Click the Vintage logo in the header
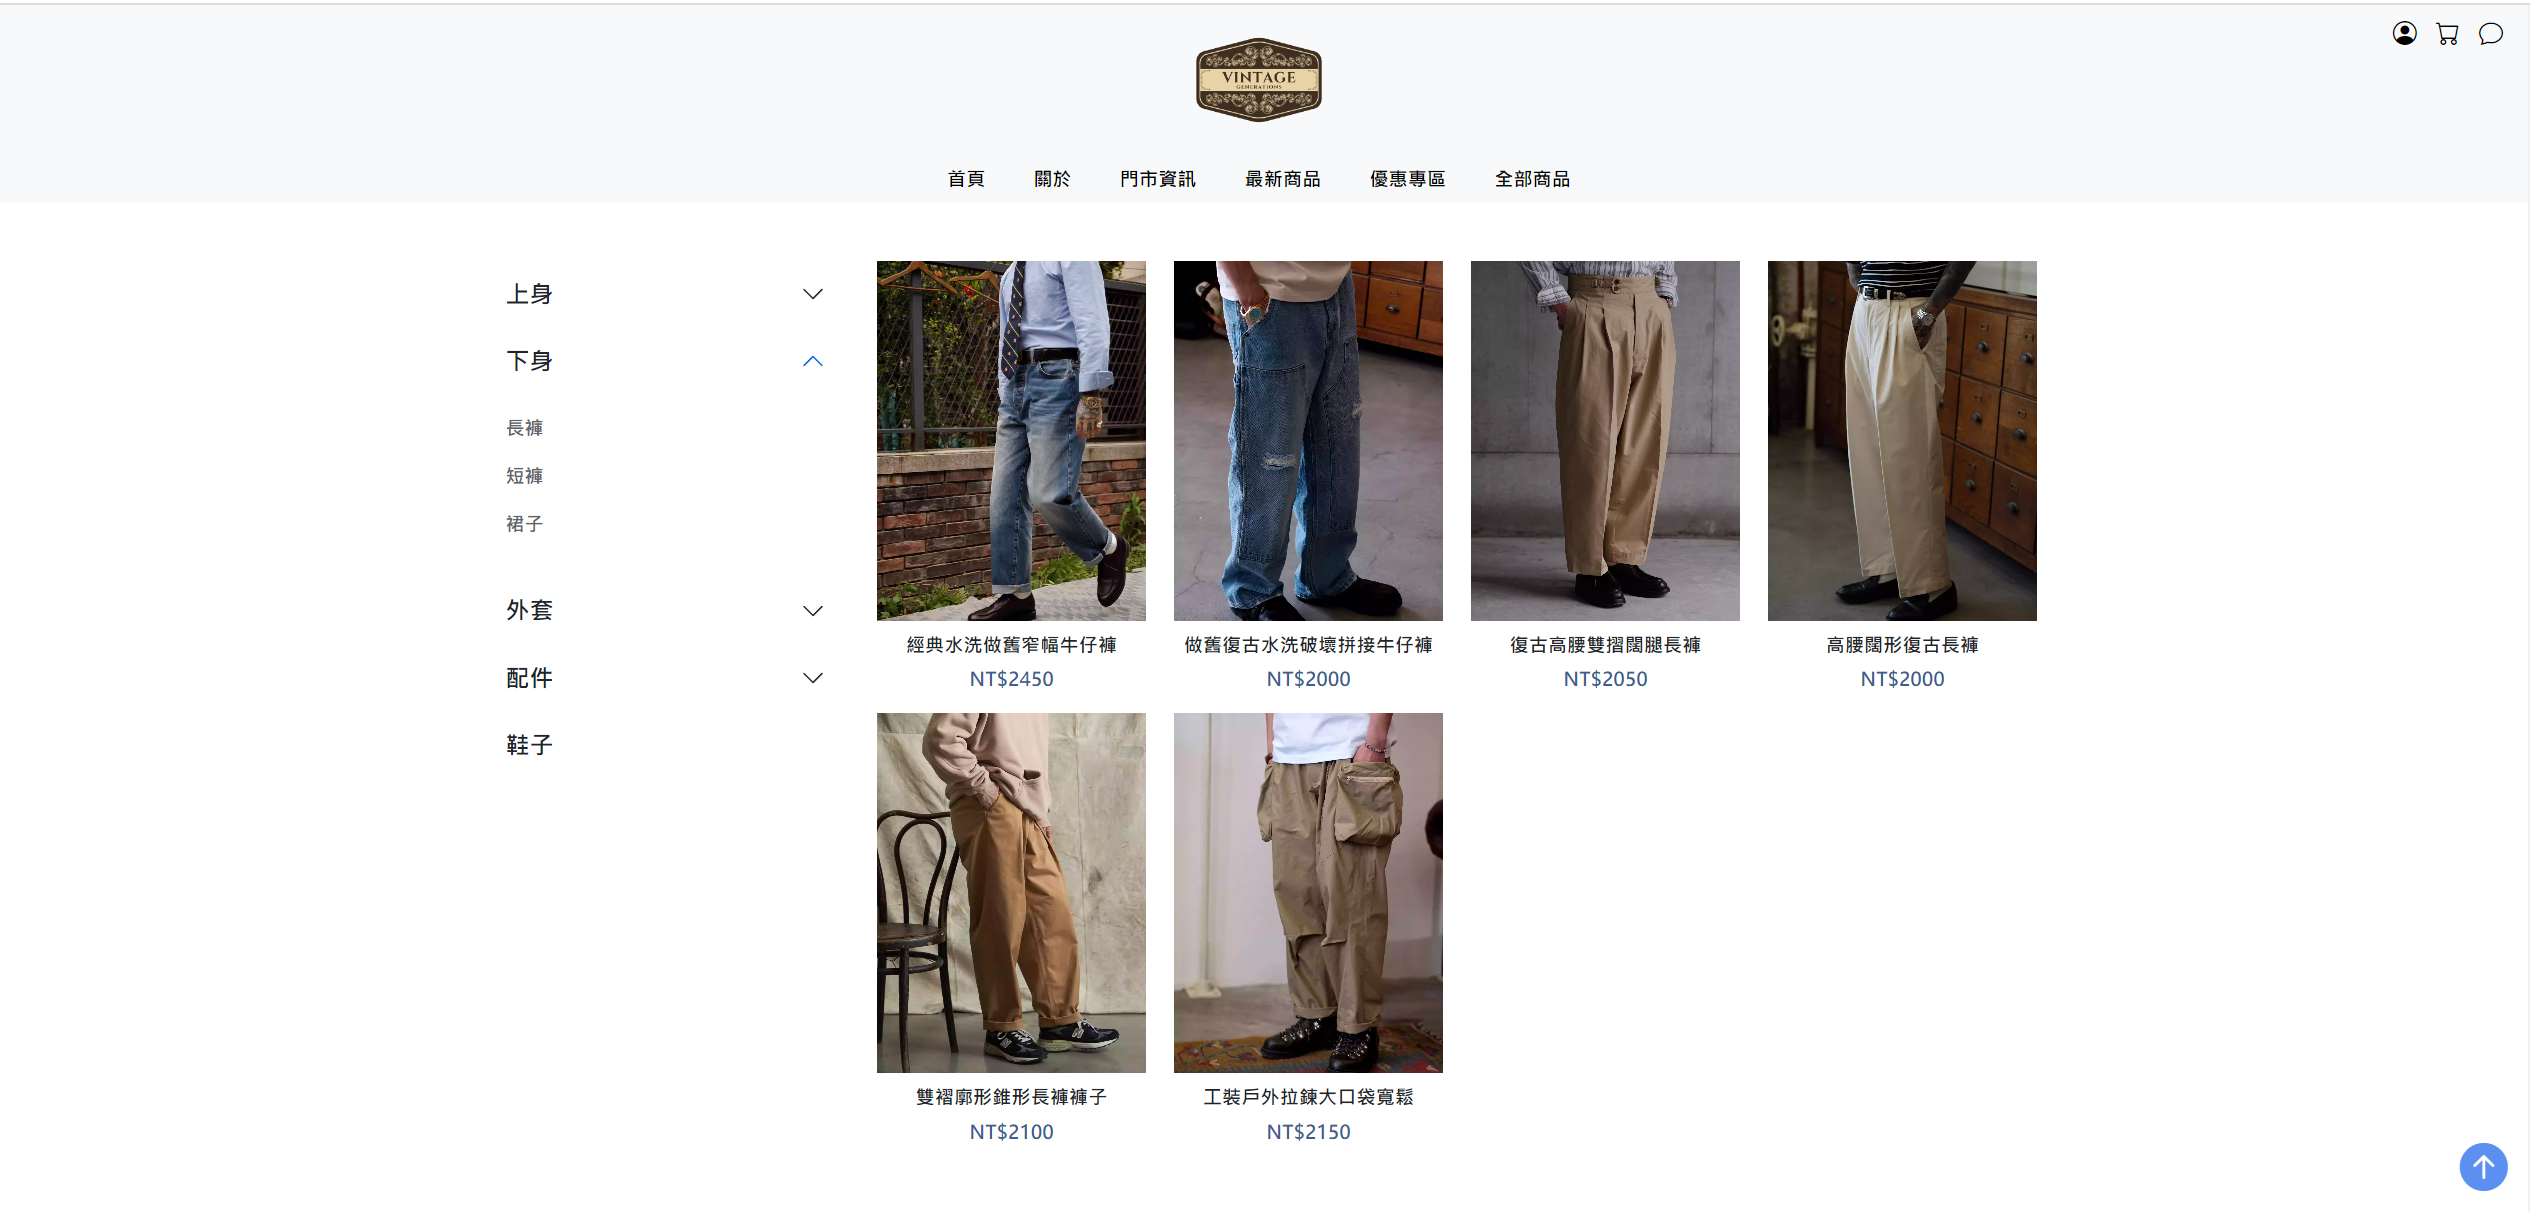This screenshot has height=1212, width=2530. tap(1259, 80)
